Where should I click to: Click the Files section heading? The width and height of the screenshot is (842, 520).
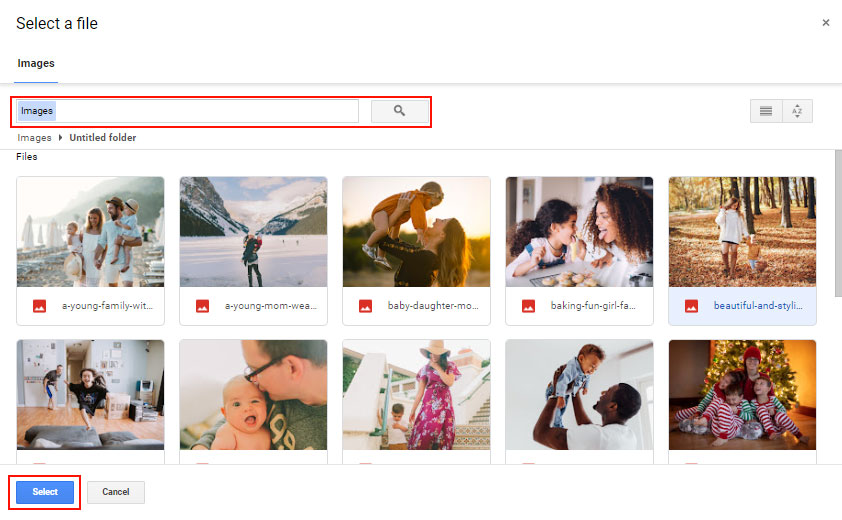pyautogui.click(x=27, y=157)
